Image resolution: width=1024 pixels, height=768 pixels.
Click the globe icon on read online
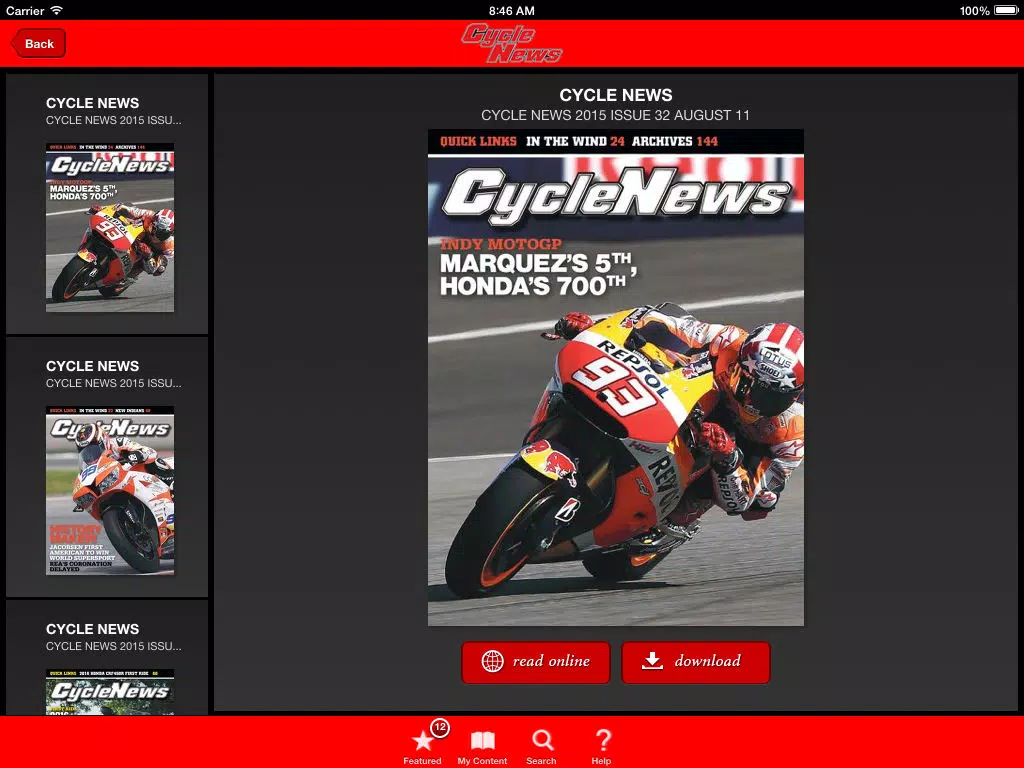[x=492, y=662]
